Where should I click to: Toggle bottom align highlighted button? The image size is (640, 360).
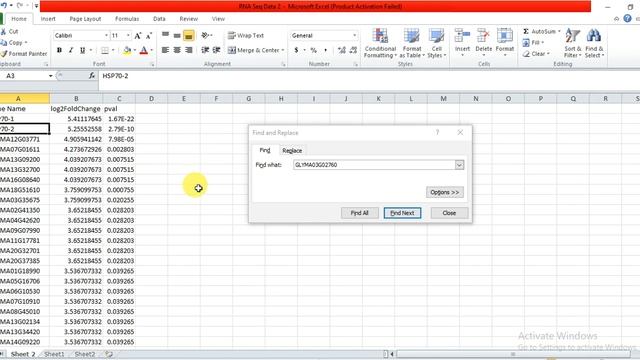pyautogui.click(x=189, y=36)
